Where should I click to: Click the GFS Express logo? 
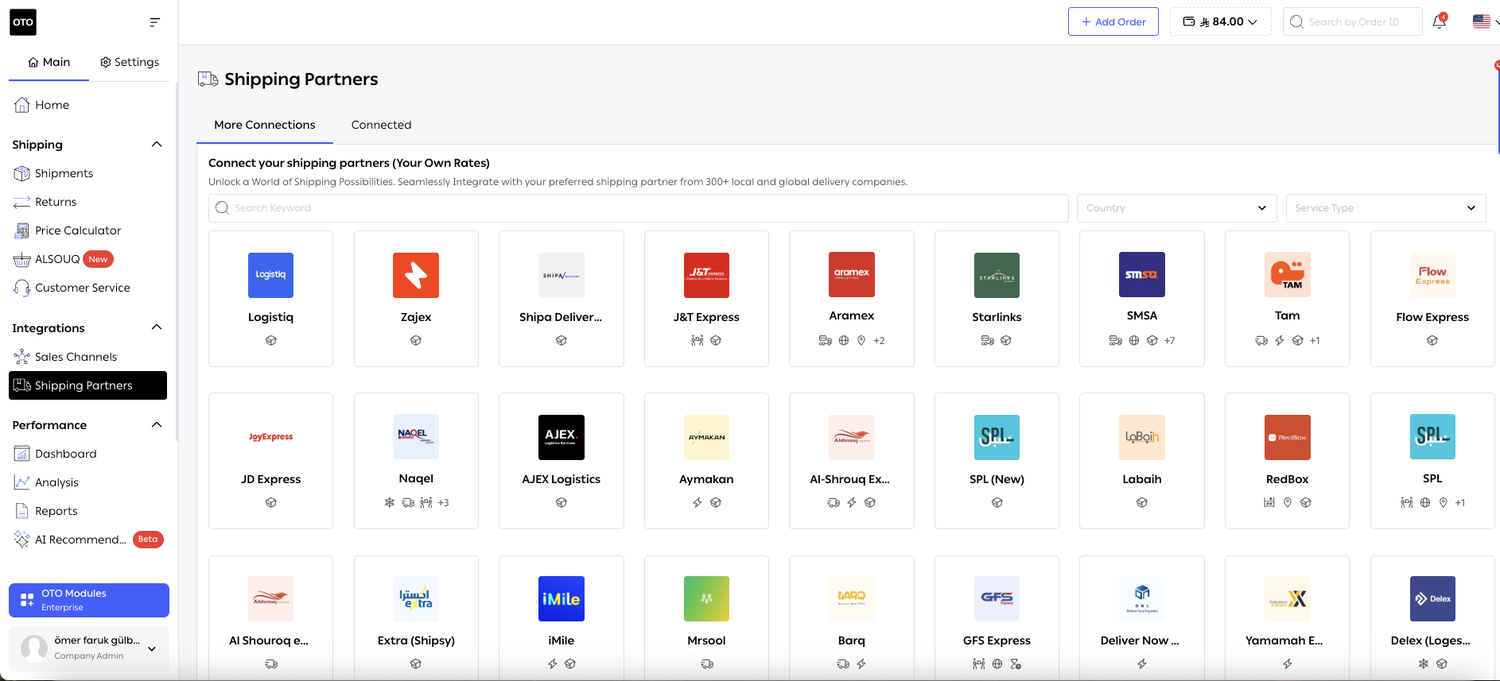tap(997, 599)
